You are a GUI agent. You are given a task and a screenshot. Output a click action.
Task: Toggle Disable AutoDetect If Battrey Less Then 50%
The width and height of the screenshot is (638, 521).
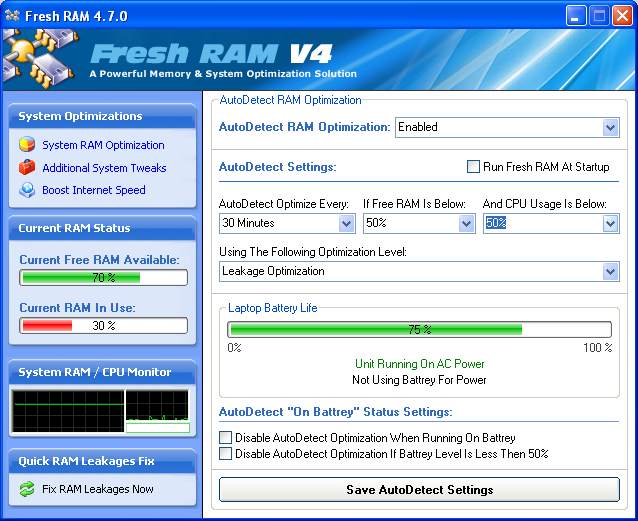point(225,453)
